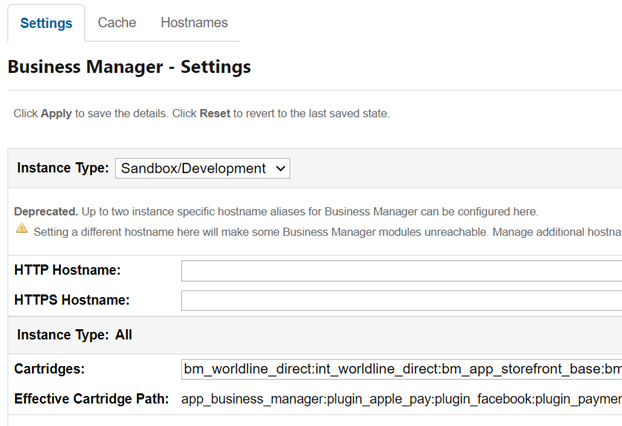
Task: Switch to the Cache tab
Action: (117, 22)
